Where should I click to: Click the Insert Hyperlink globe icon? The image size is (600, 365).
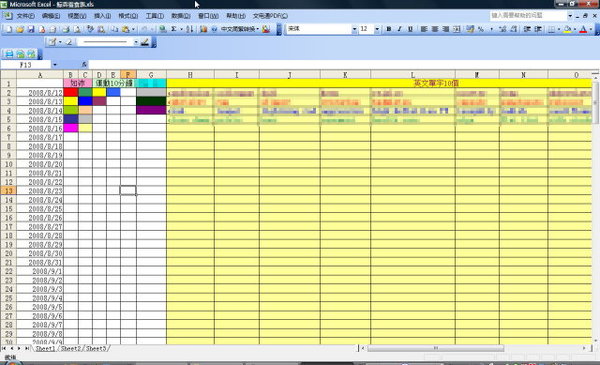tap(163, 29)
